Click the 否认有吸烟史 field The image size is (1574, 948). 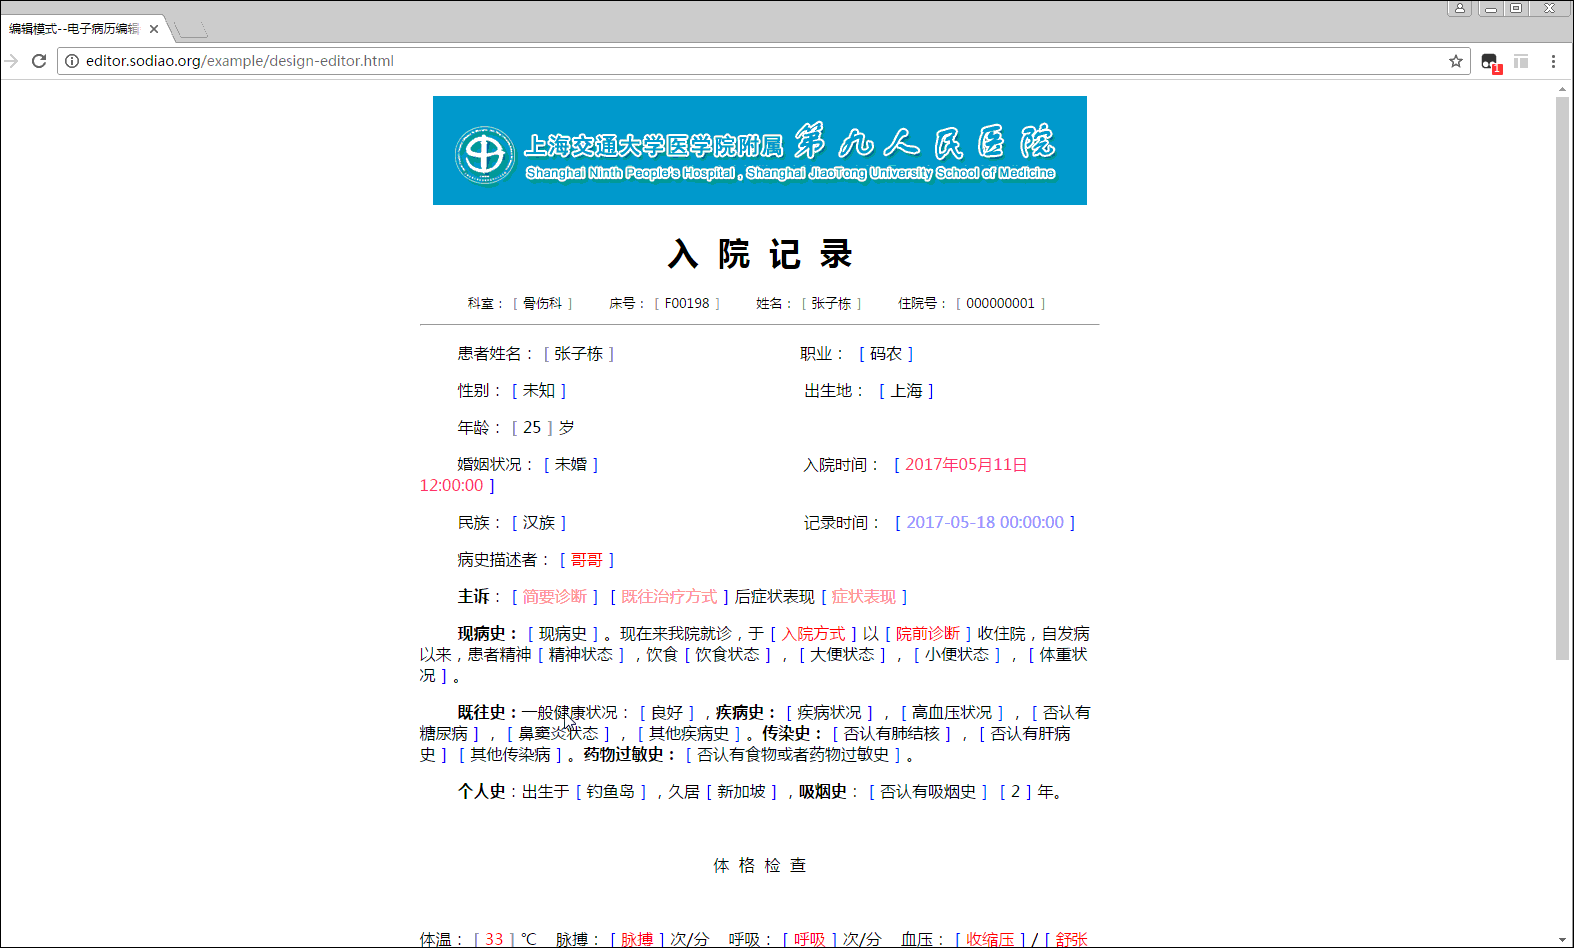[928, 792]
